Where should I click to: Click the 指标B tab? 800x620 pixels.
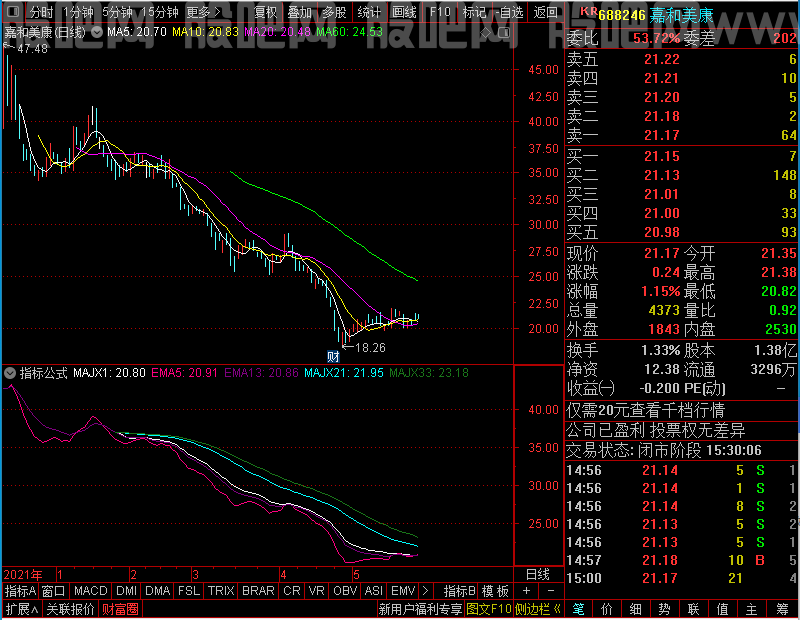pyautogui.click(x=460, y=591)
